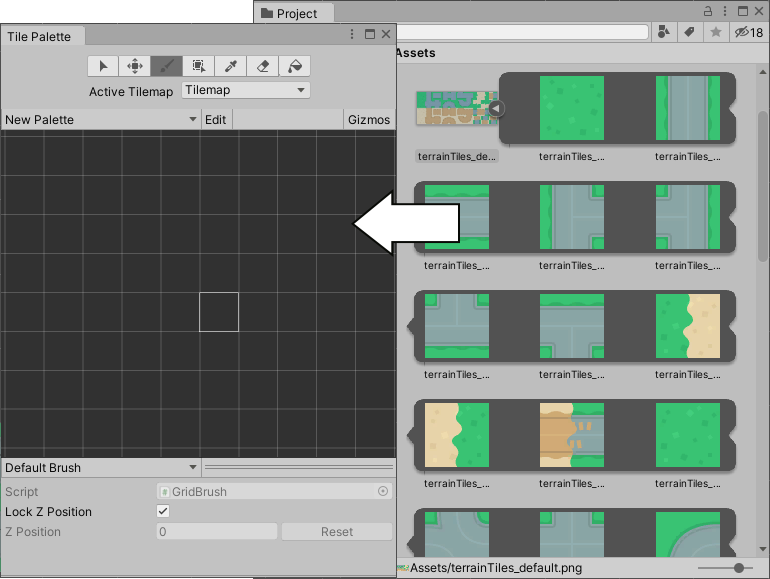Collapse the terrainTiles_default sprite sheet arrow
770x579 pixels.
497,108
